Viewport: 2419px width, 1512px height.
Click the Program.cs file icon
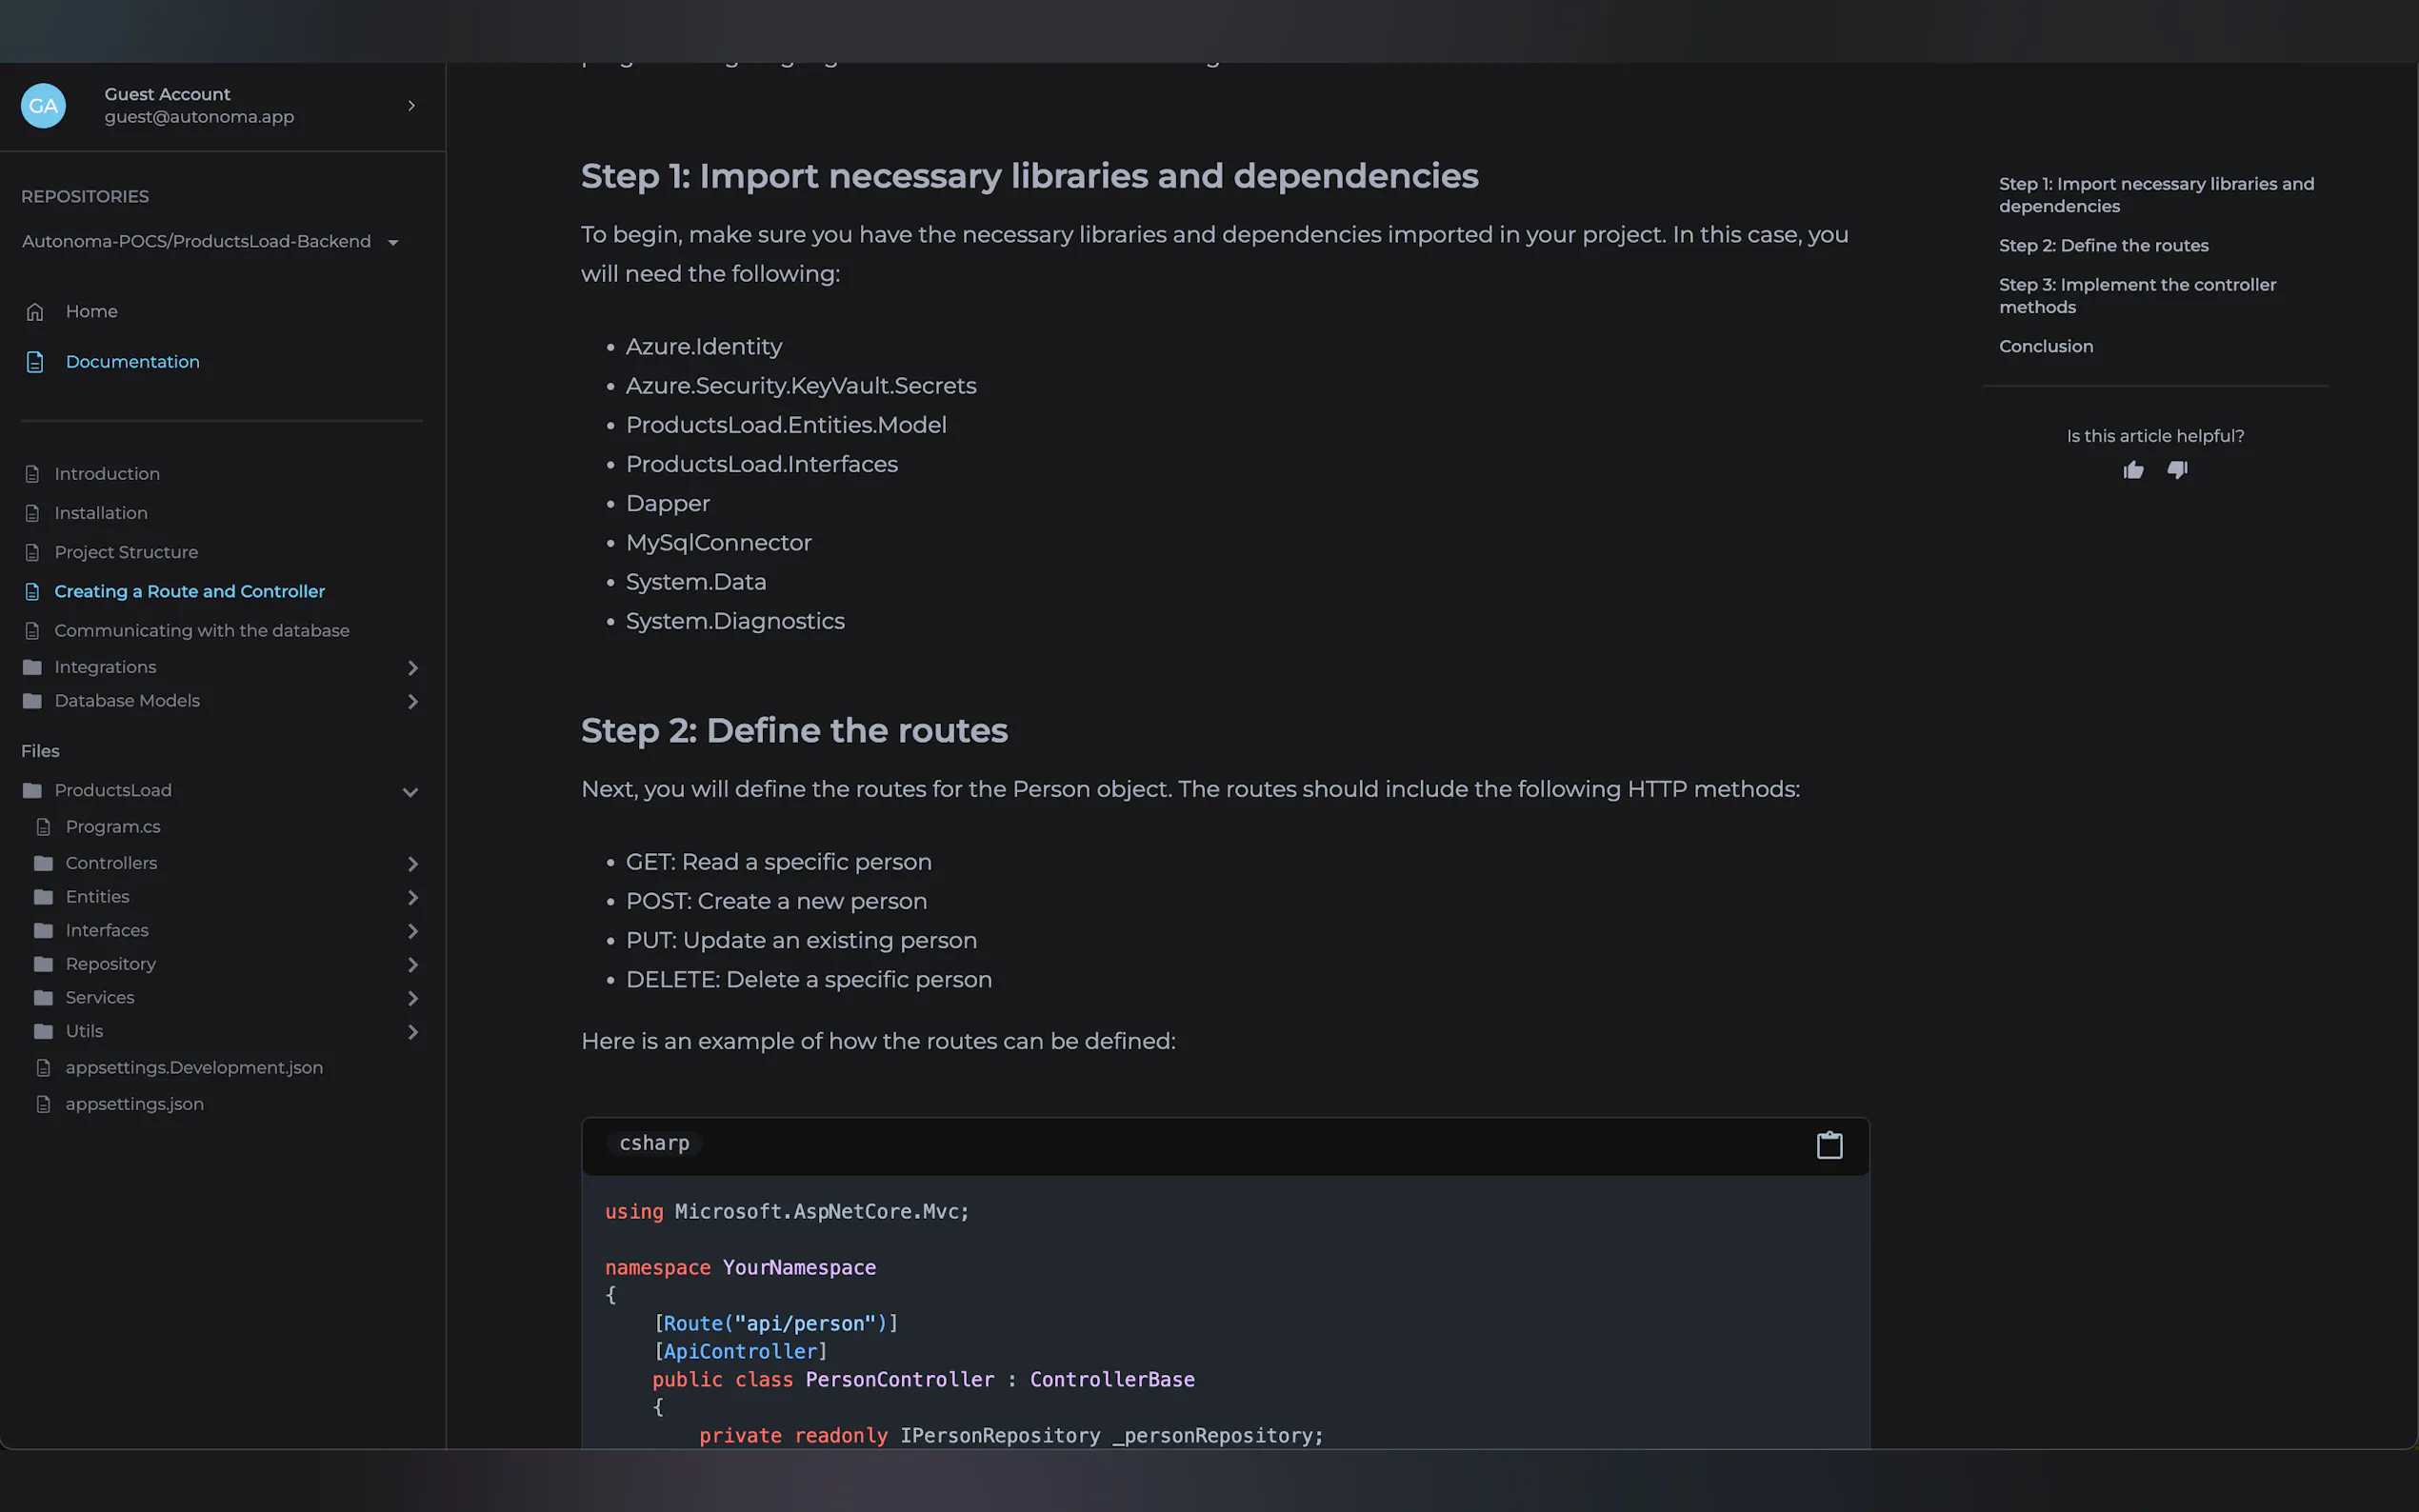[x=43, y=827]
